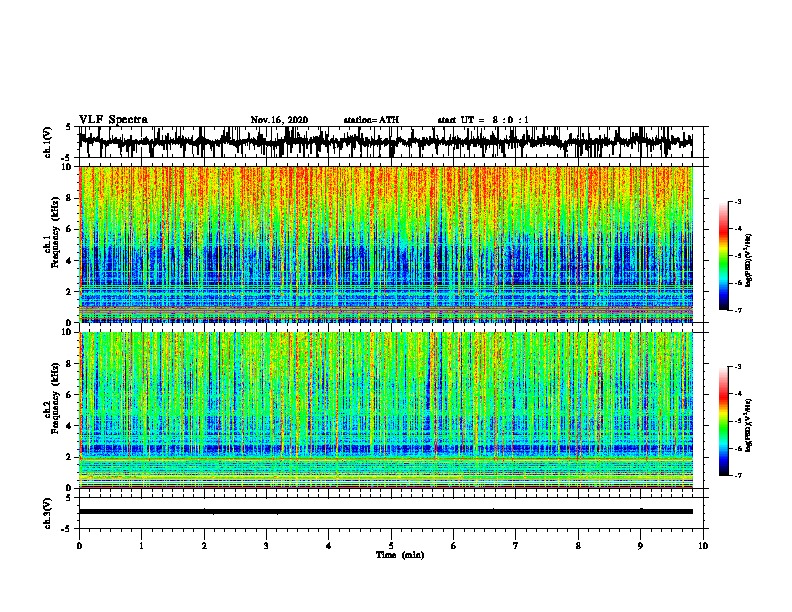Screen dimensions: 792x612
Task: Click the "start UT = 8 : 0 : 1" text
Action: coord(483,120)
